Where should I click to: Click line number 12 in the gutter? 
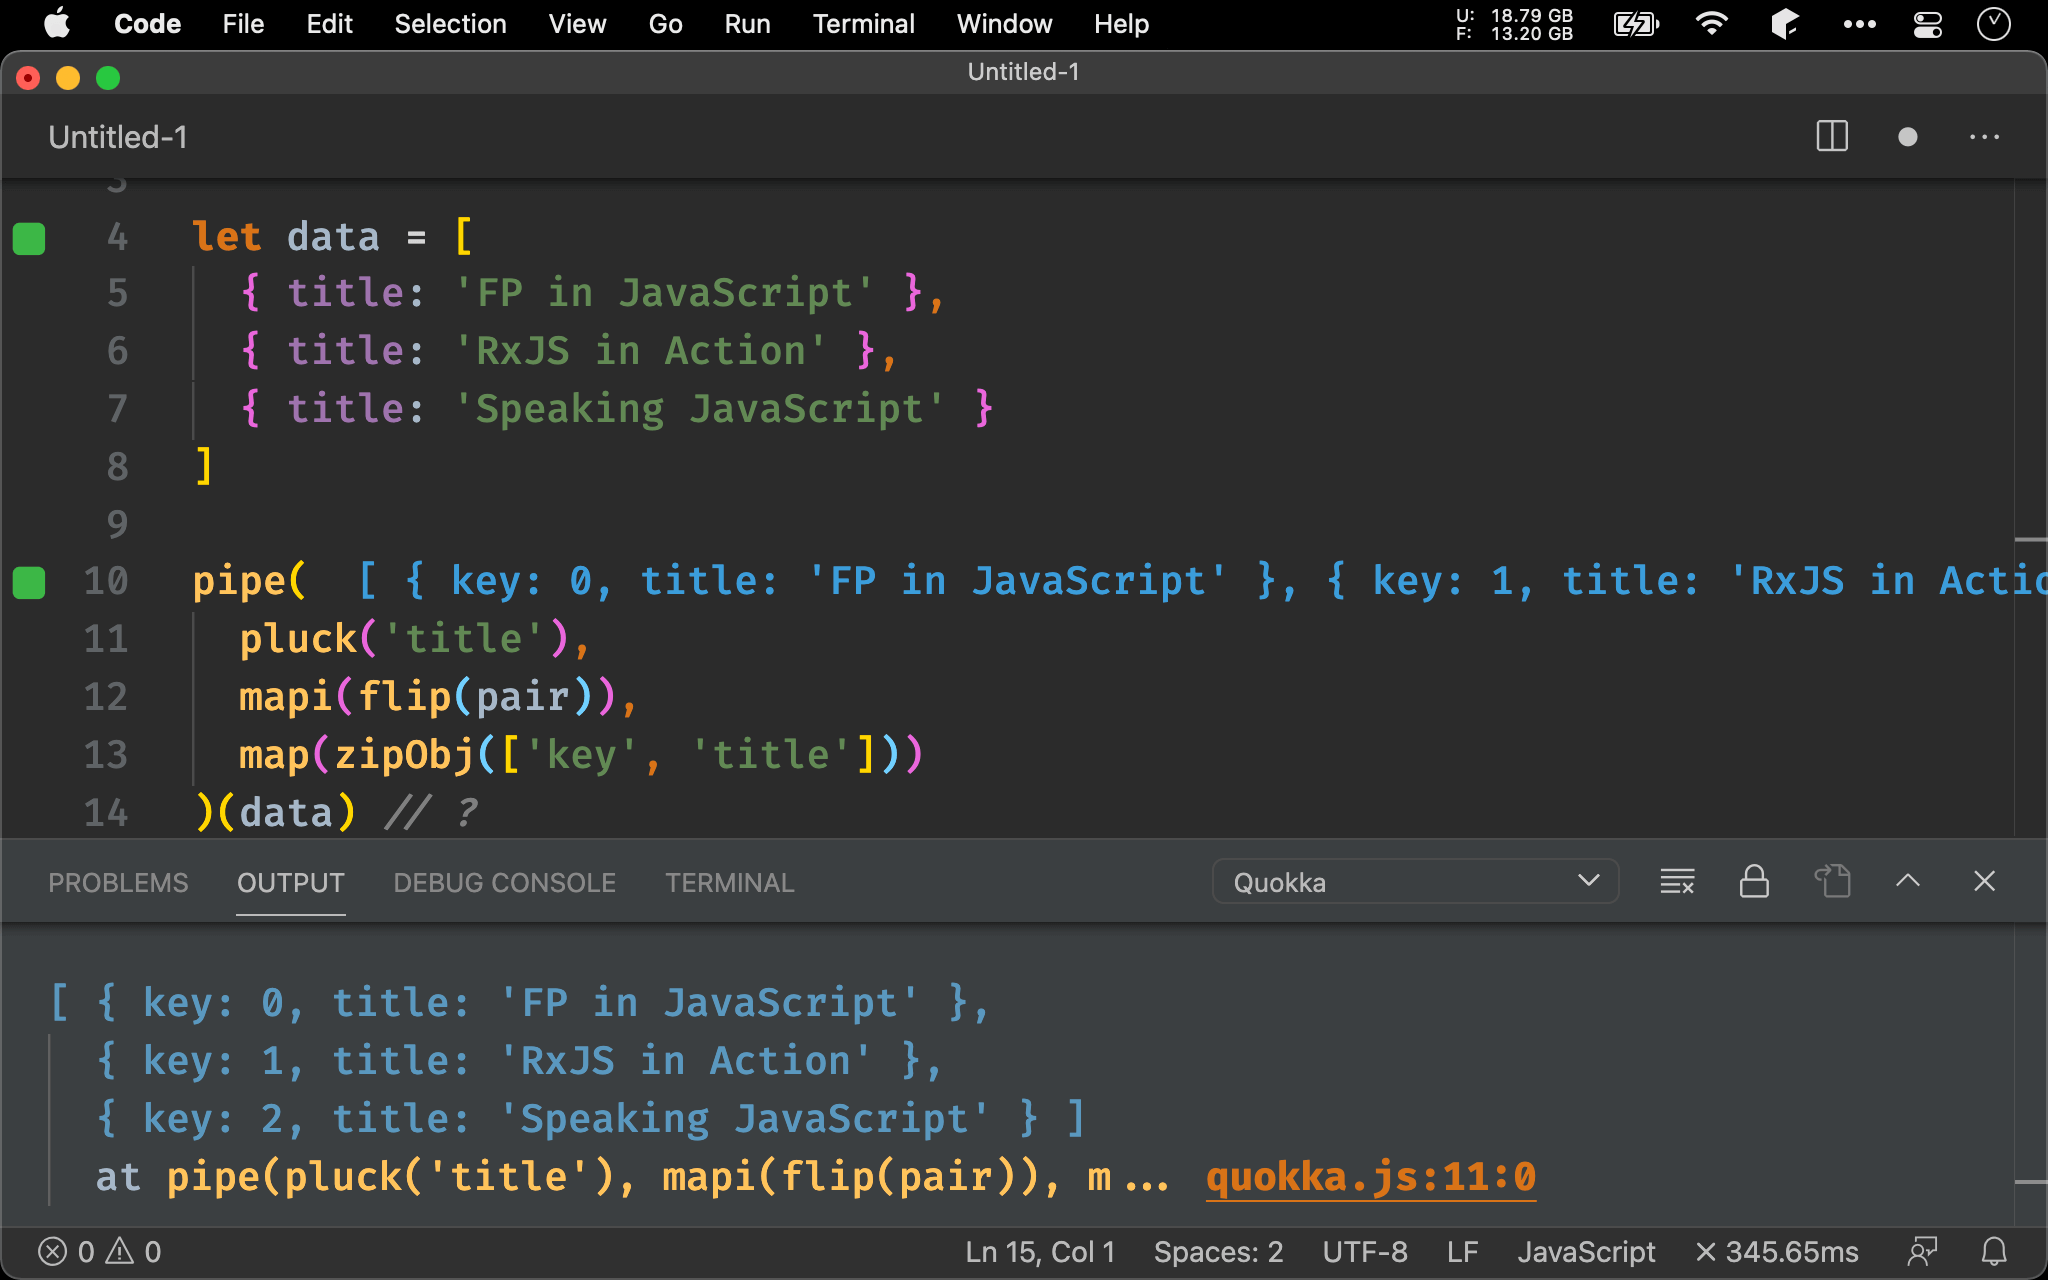[105, 696]
